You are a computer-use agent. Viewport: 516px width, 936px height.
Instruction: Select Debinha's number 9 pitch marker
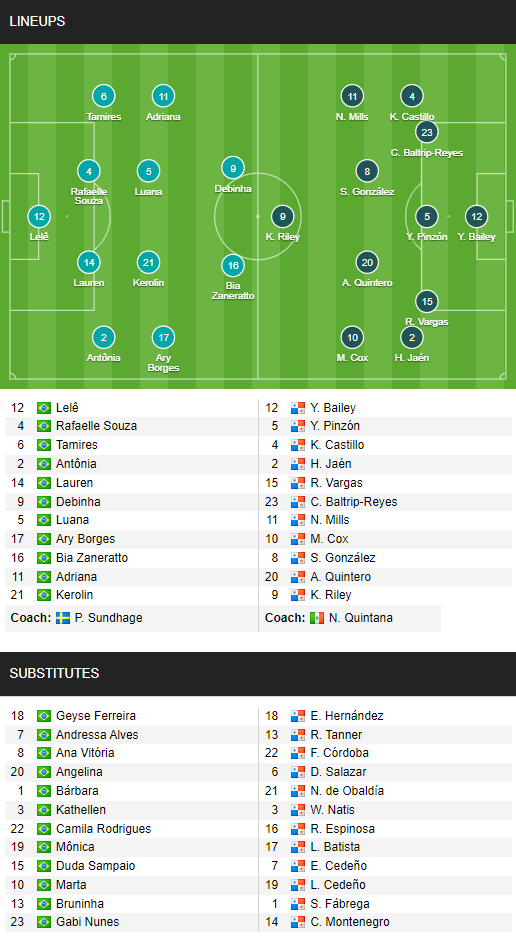[233, 168]
